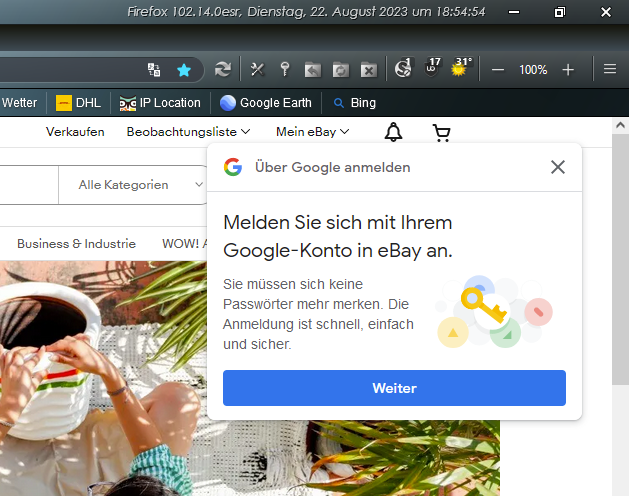Click the eBay search input field

[x=29, y=185]
